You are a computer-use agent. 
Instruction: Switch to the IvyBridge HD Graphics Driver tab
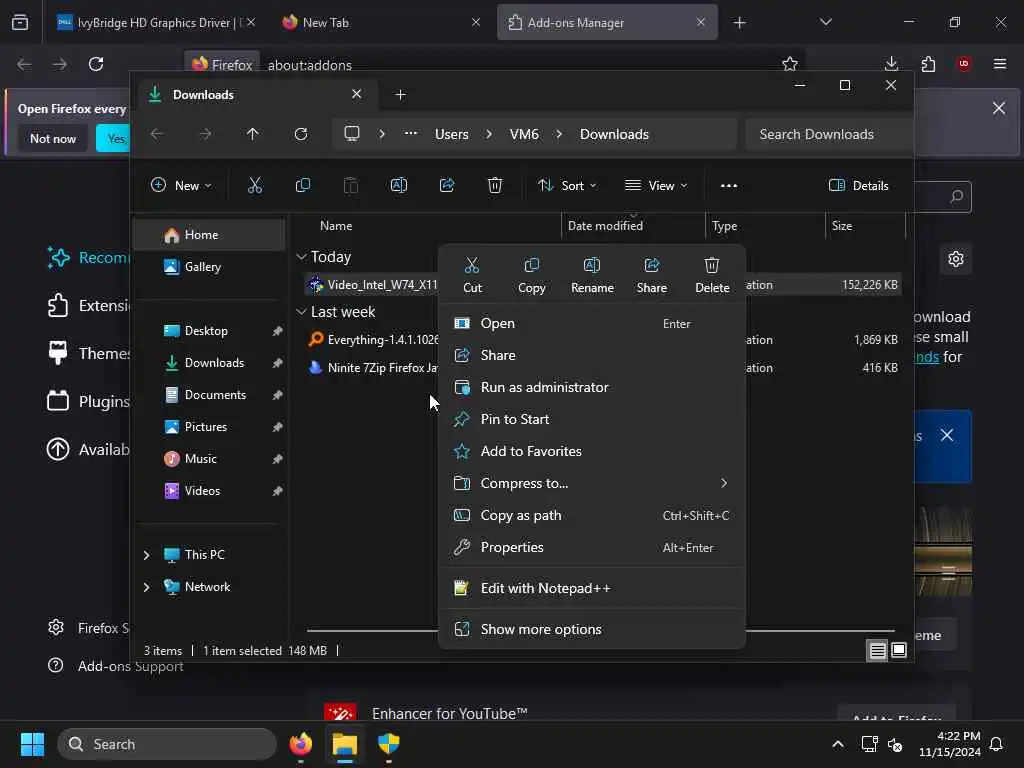(x=154, y=22)
